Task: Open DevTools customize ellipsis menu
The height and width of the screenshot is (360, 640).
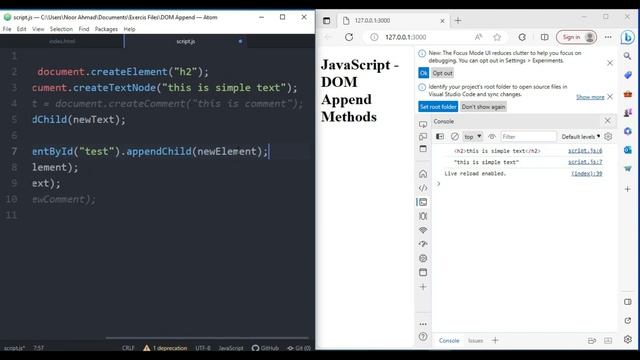Action: click(423, 324)
